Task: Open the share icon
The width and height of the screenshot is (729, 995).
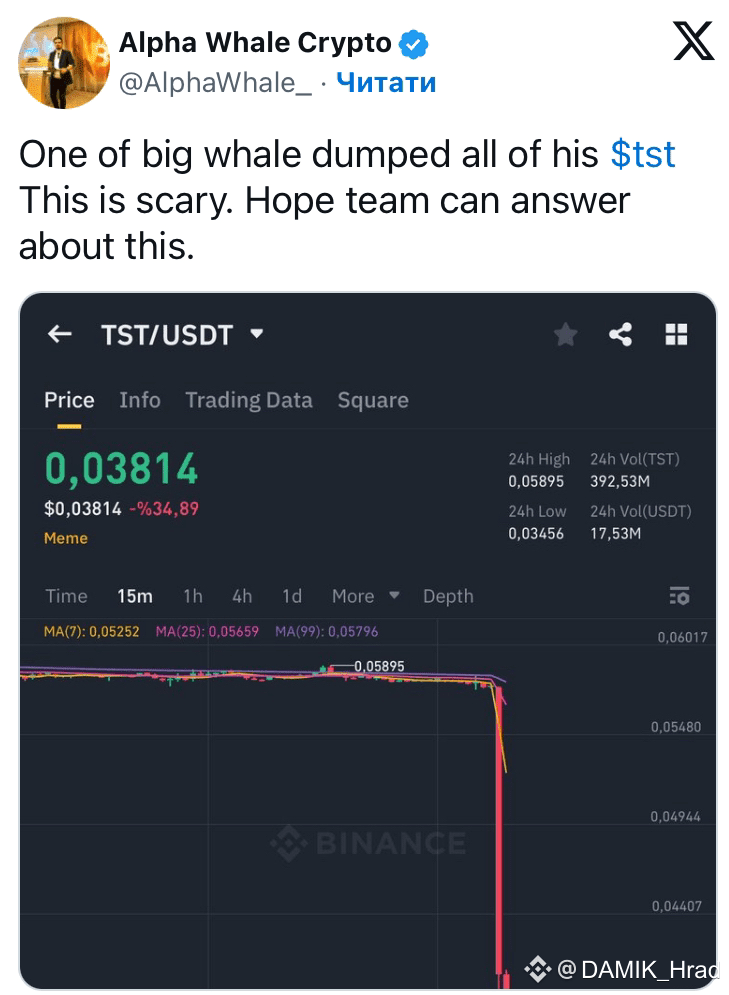Action: click(621, 334)
